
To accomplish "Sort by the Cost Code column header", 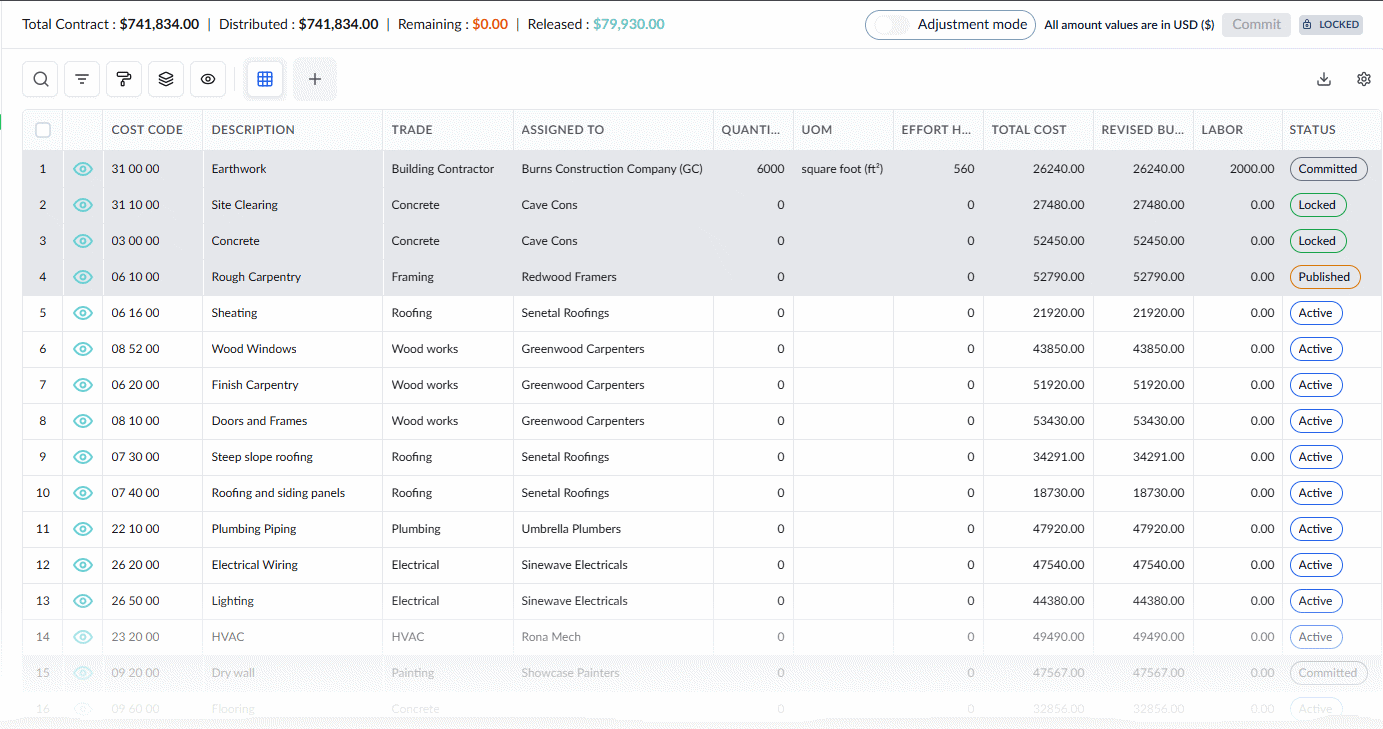I will pos(147,129).
